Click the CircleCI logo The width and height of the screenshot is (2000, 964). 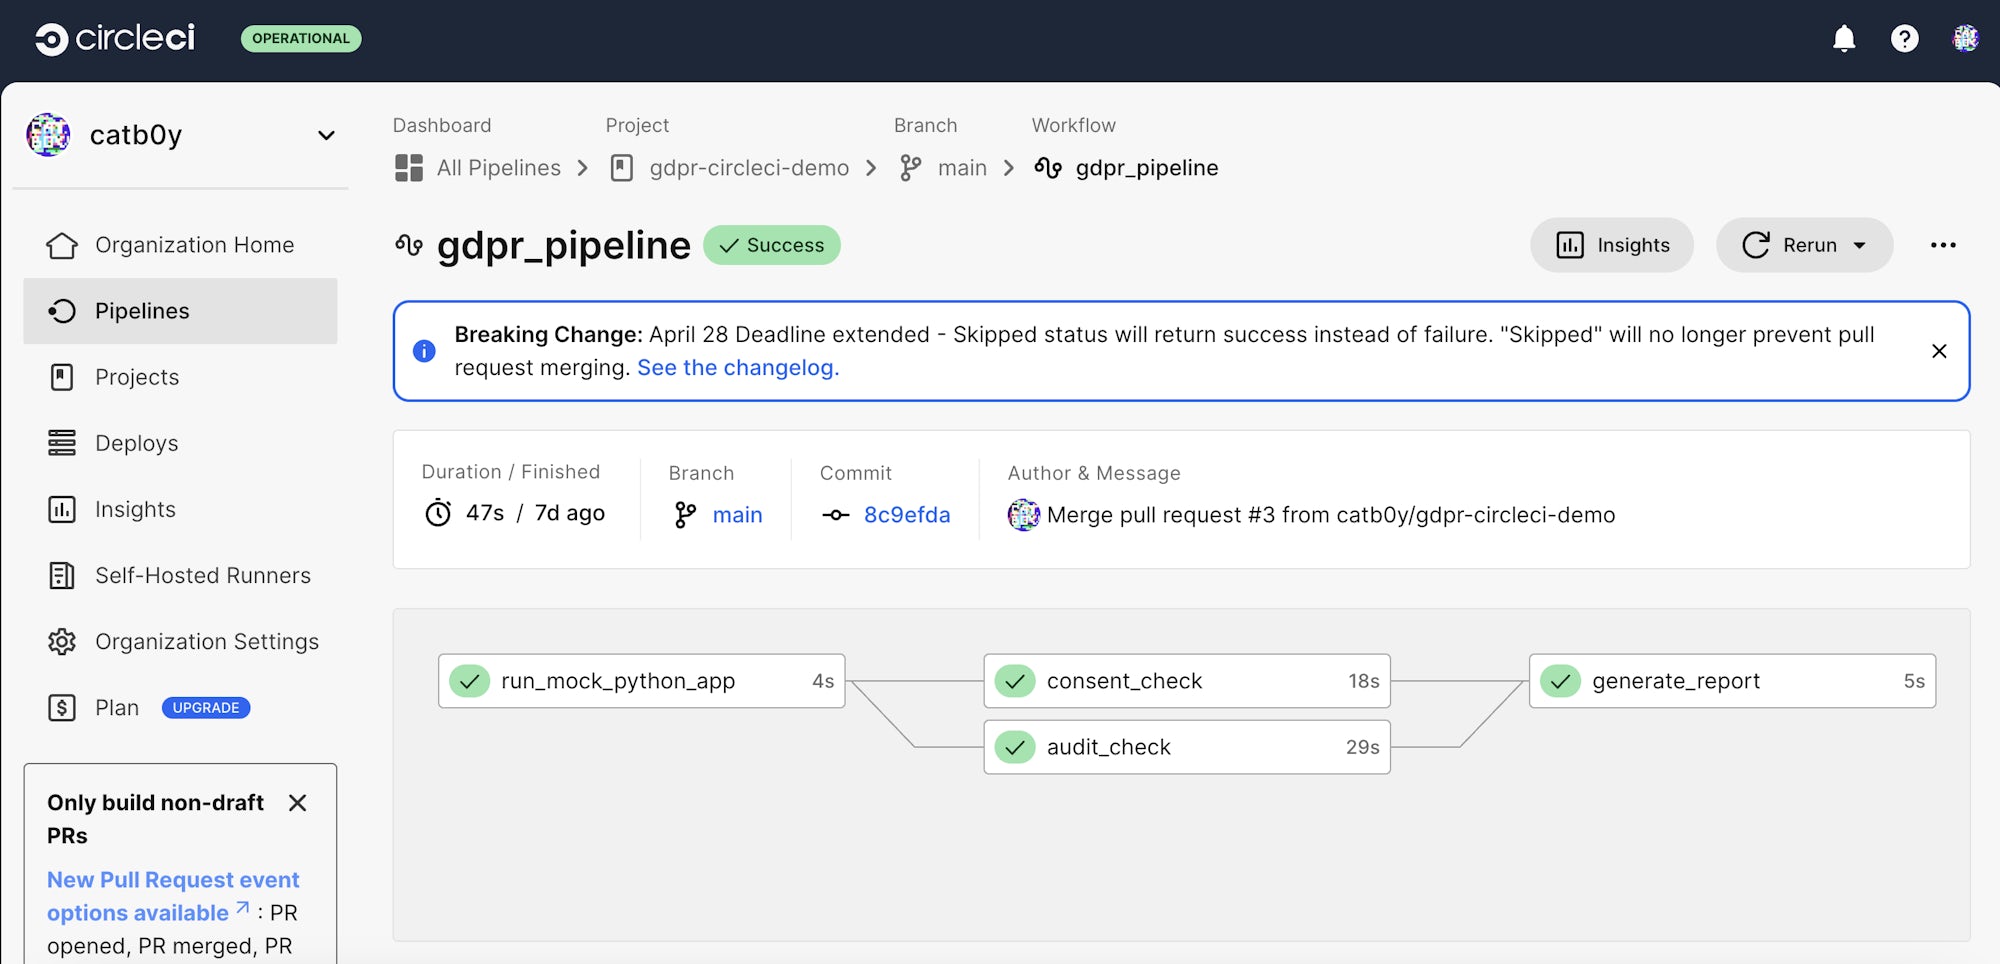[x=113, y=39]
